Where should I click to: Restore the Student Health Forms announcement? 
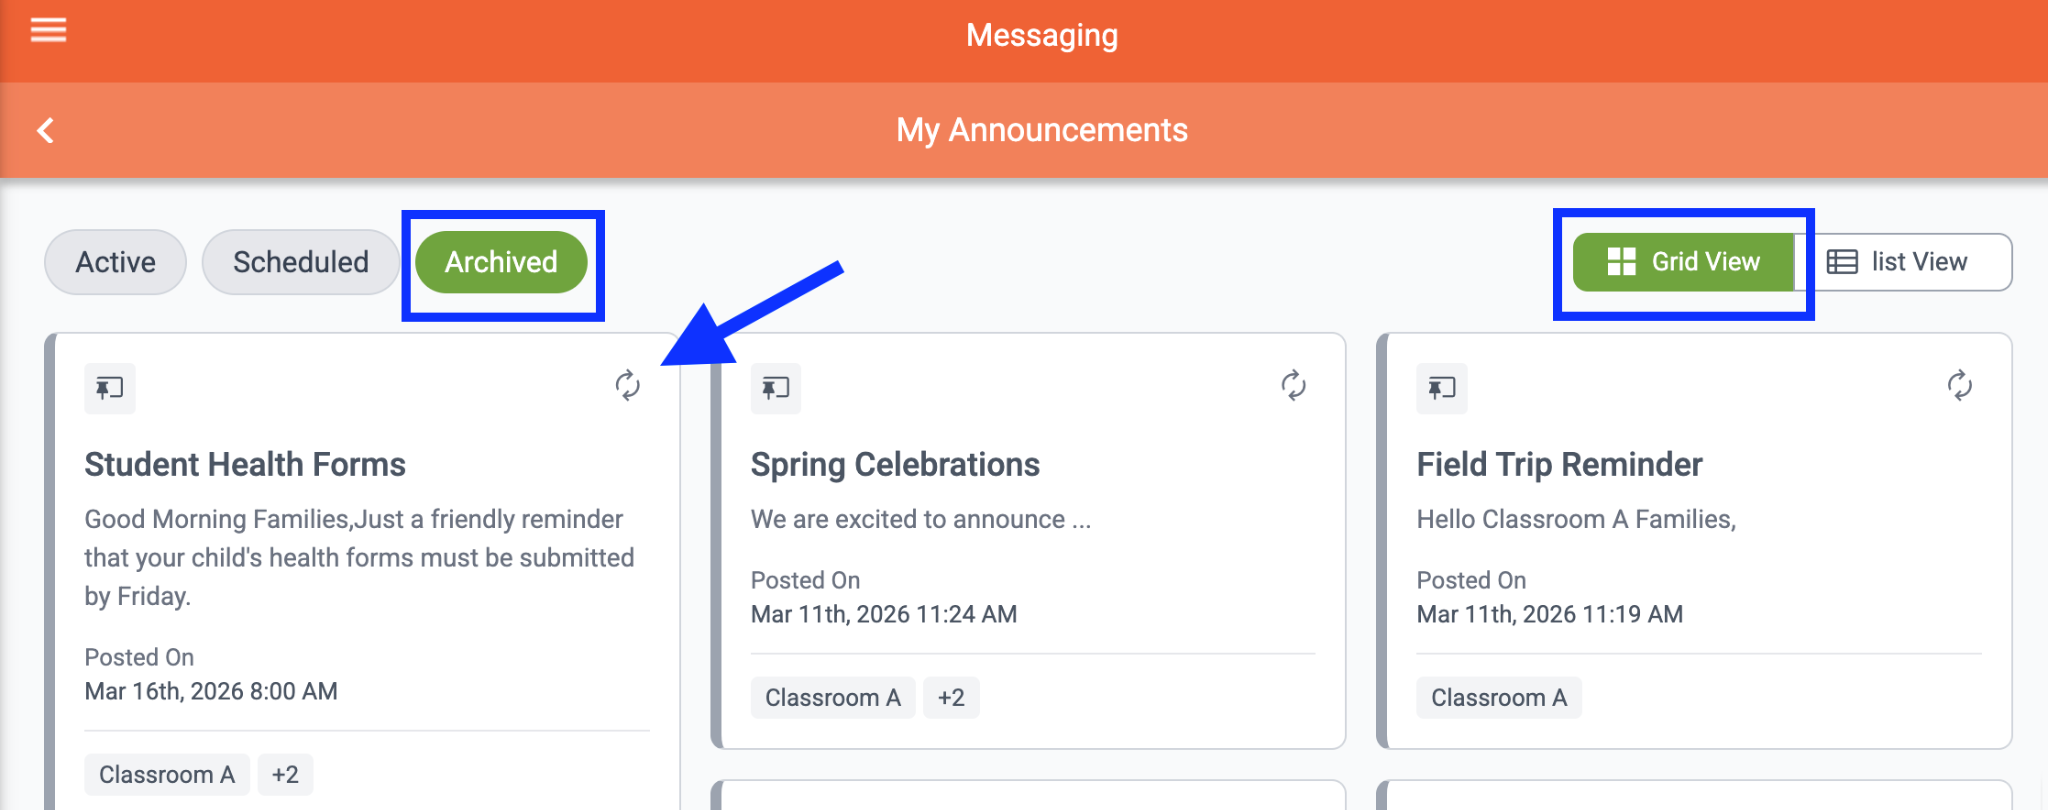[627, 385]
